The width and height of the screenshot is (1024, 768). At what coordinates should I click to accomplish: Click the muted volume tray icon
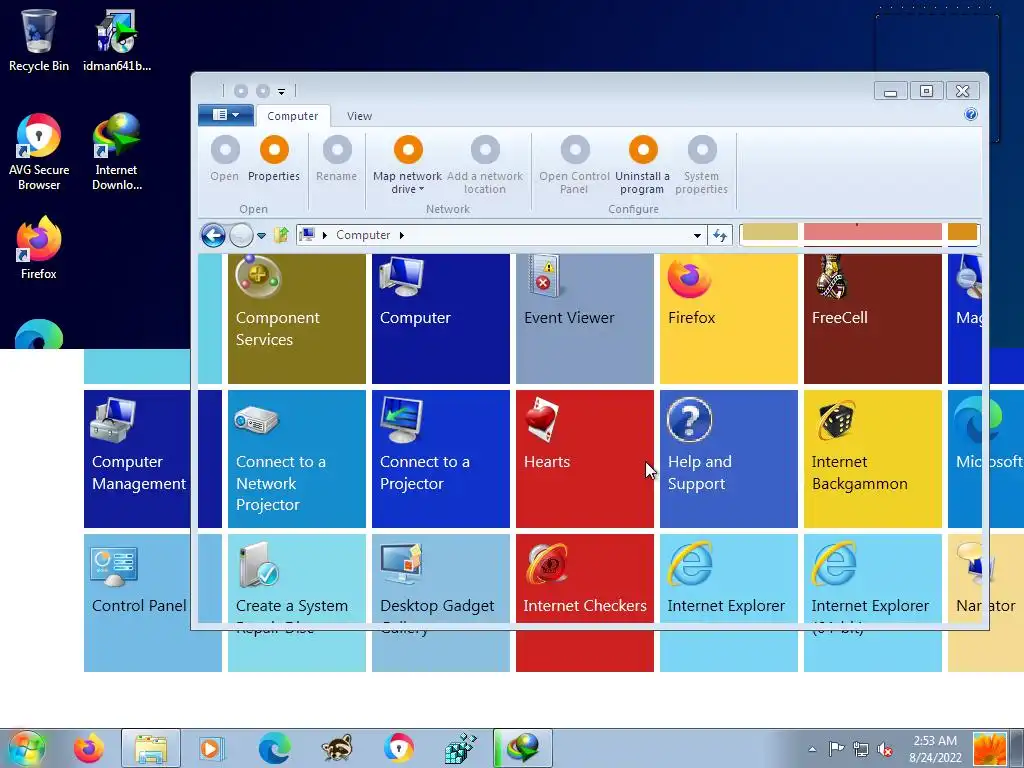click(885, 749)
